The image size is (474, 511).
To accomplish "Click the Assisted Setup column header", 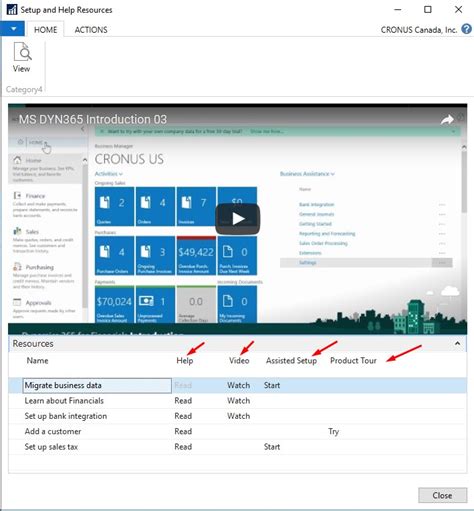I will 291,360.
